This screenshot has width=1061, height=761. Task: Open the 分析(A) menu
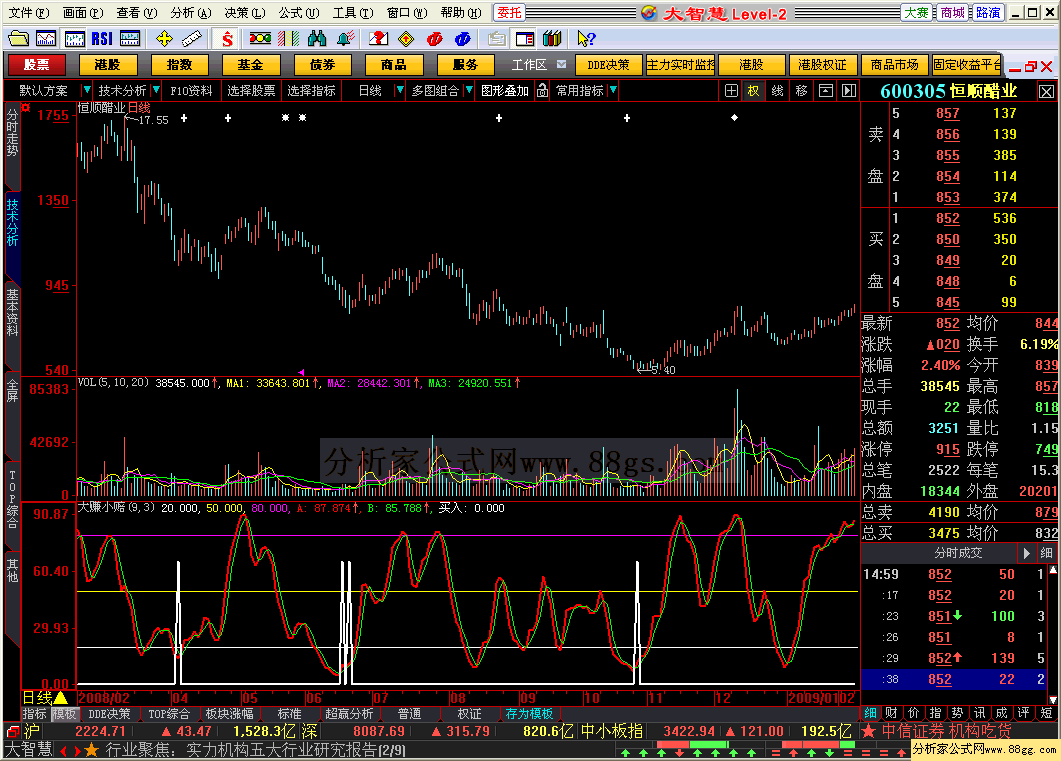click(191, 12)
